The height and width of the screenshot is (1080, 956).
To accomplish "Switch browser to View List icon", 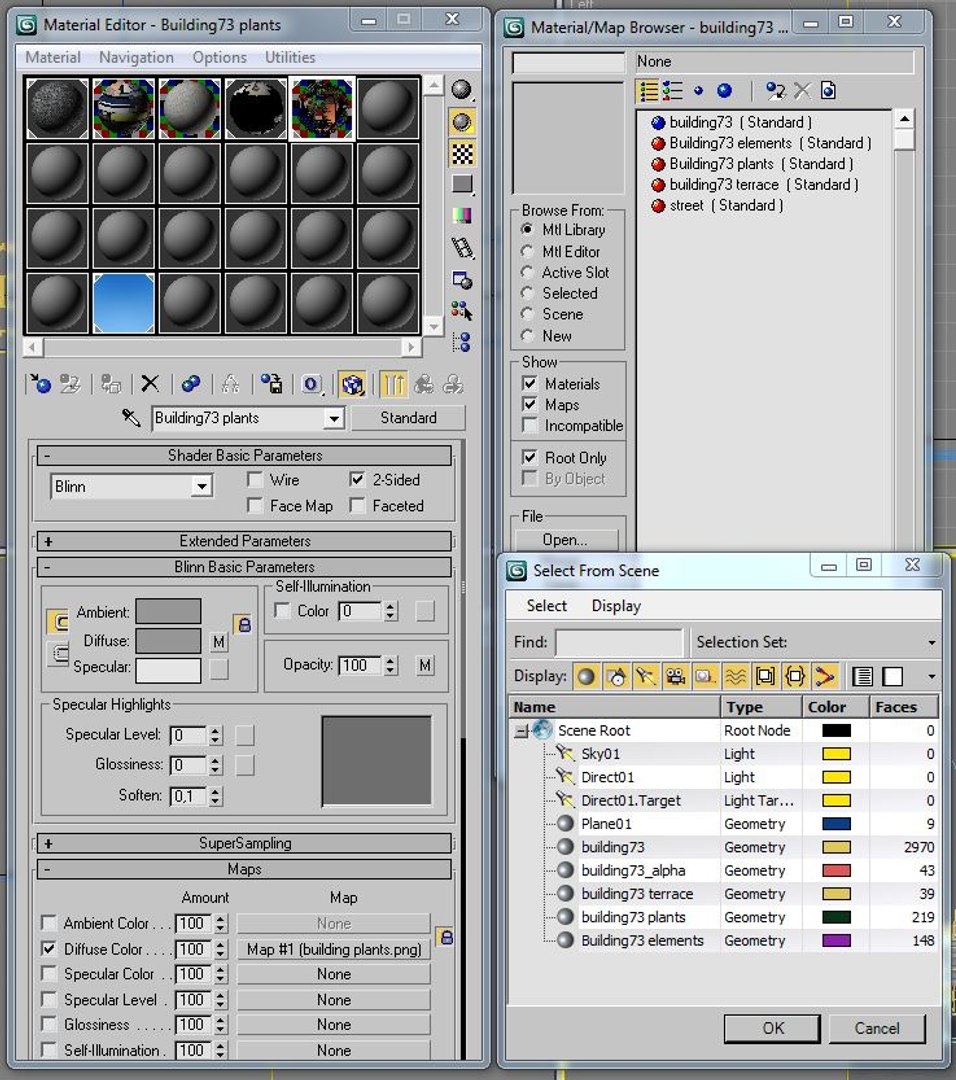I will coord(649,91).
